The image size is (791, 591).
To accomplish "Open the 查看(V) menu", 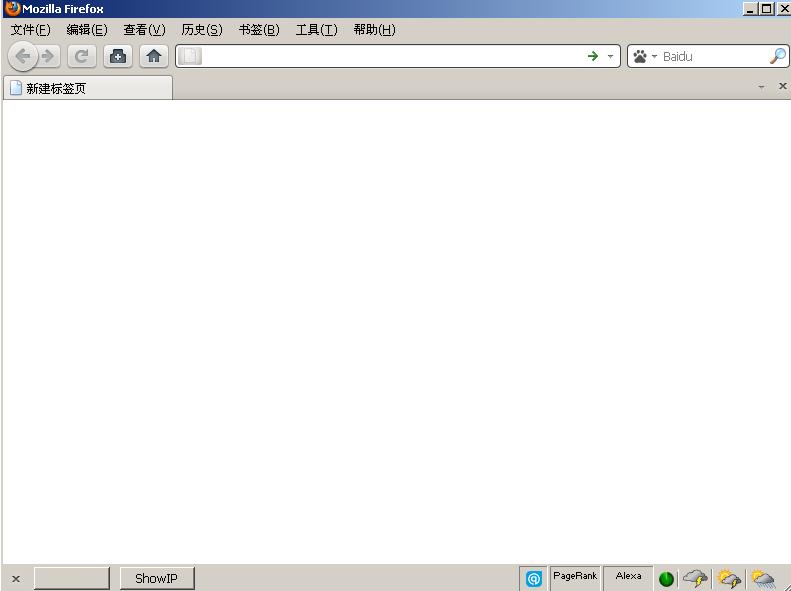I will coord(144,30).
